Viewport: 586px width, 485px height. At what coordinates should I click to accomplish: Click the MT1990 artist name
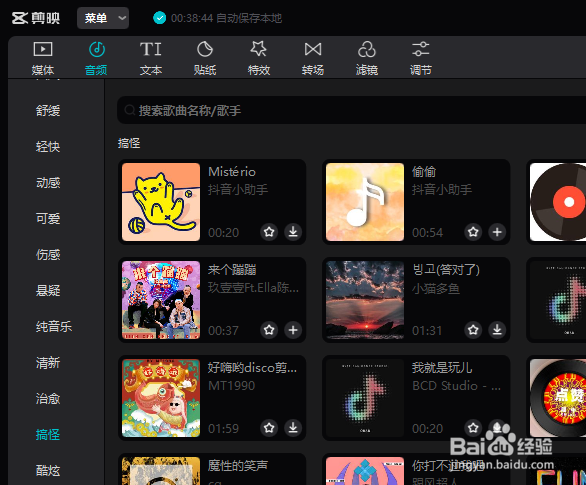click(x=231, y=386)
